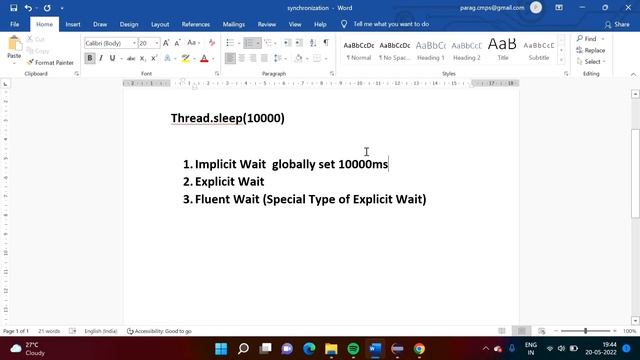Activate the Format Painter

coord(50,62)
